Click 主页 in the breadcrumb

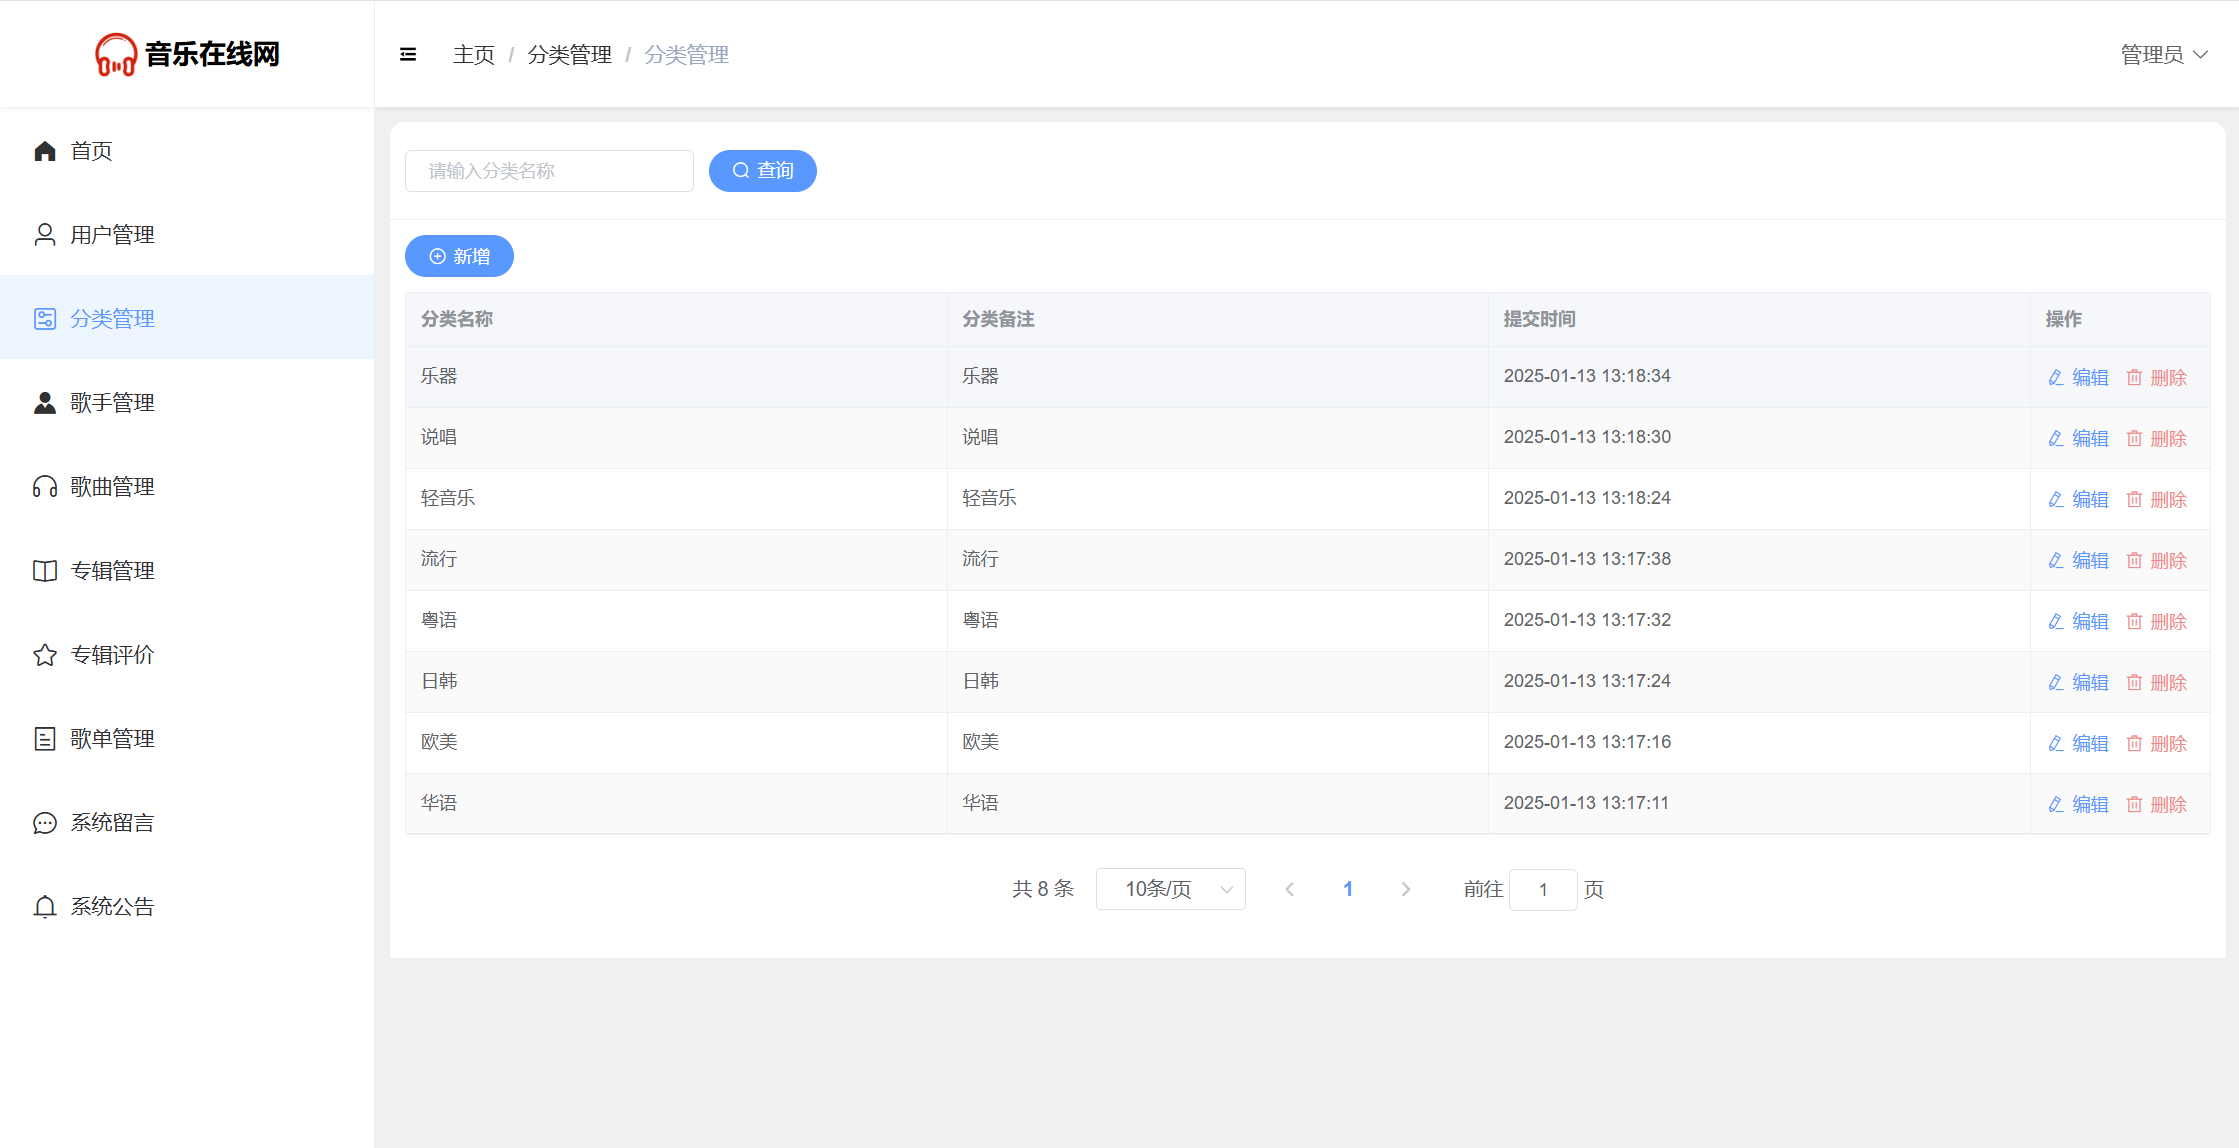[x=473, y=55]
